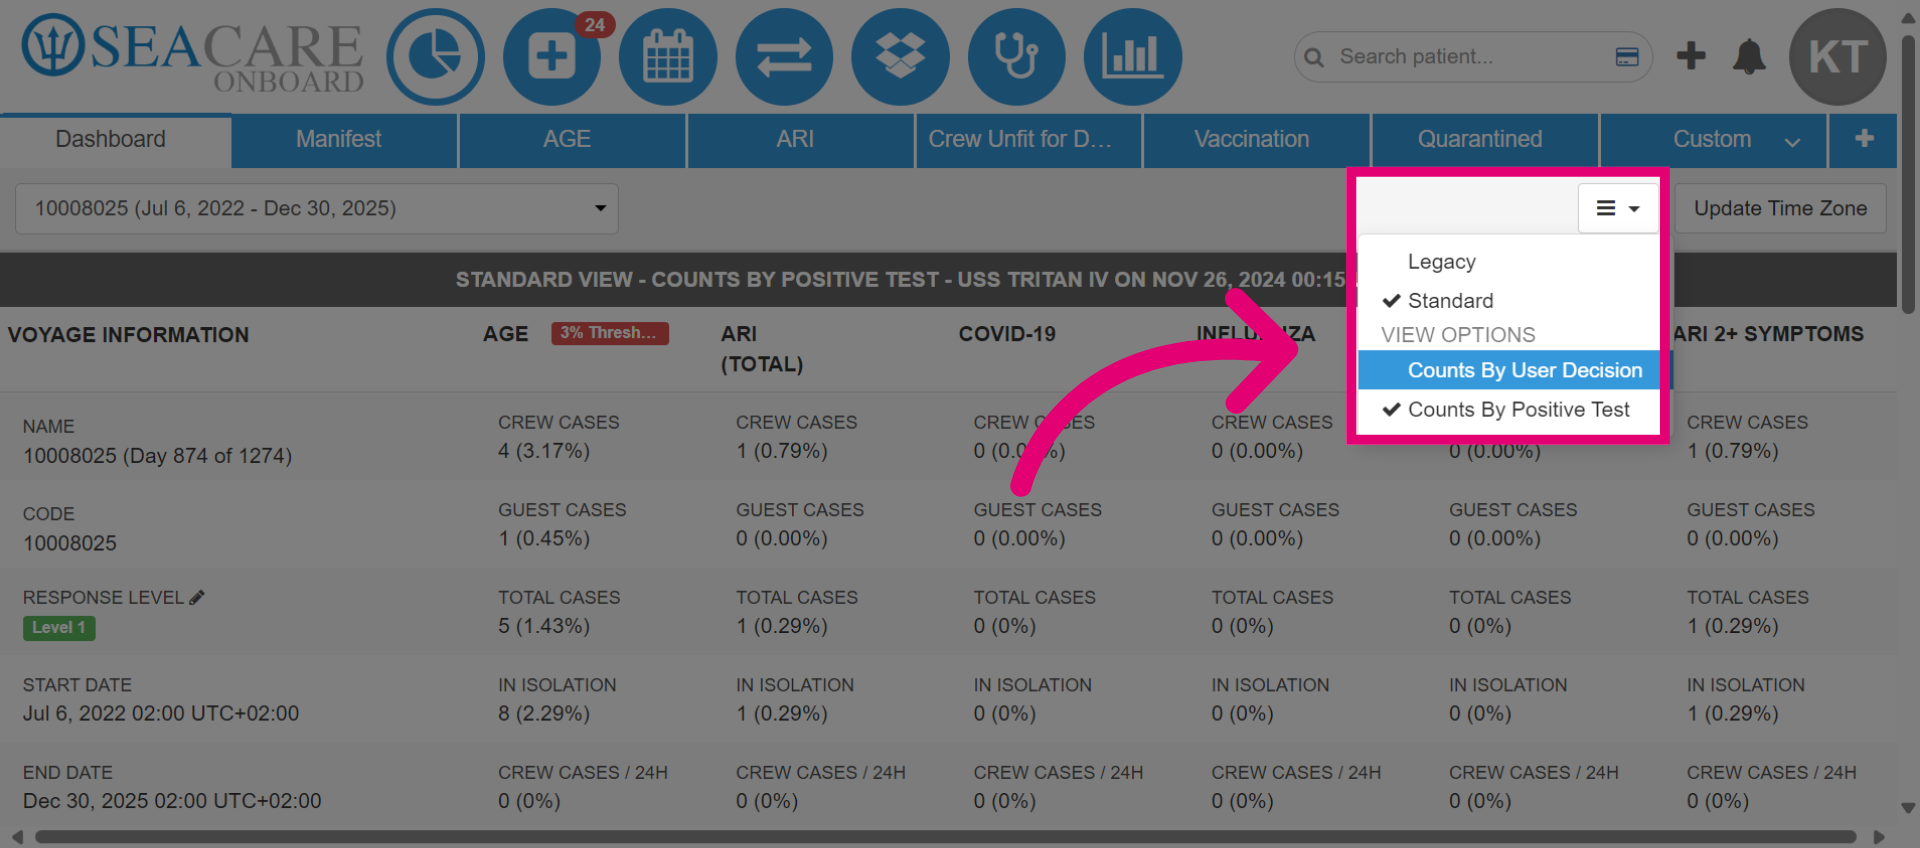1920x848 pixels.
Task: Click the transfer arrows icon
Action: click(784, 57)
